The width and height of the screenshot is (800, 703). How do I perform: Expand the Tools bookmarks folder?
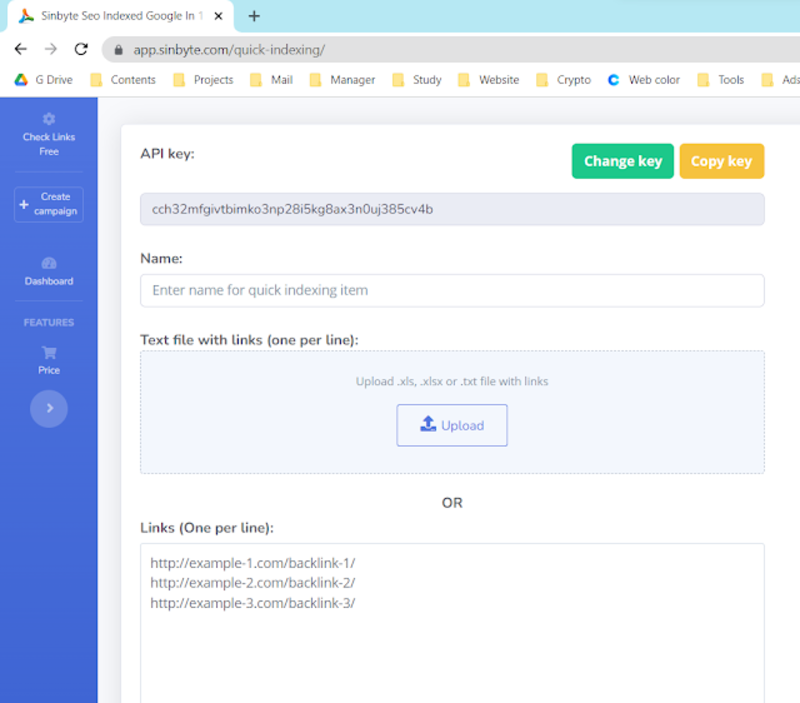[x=728, y=79]
